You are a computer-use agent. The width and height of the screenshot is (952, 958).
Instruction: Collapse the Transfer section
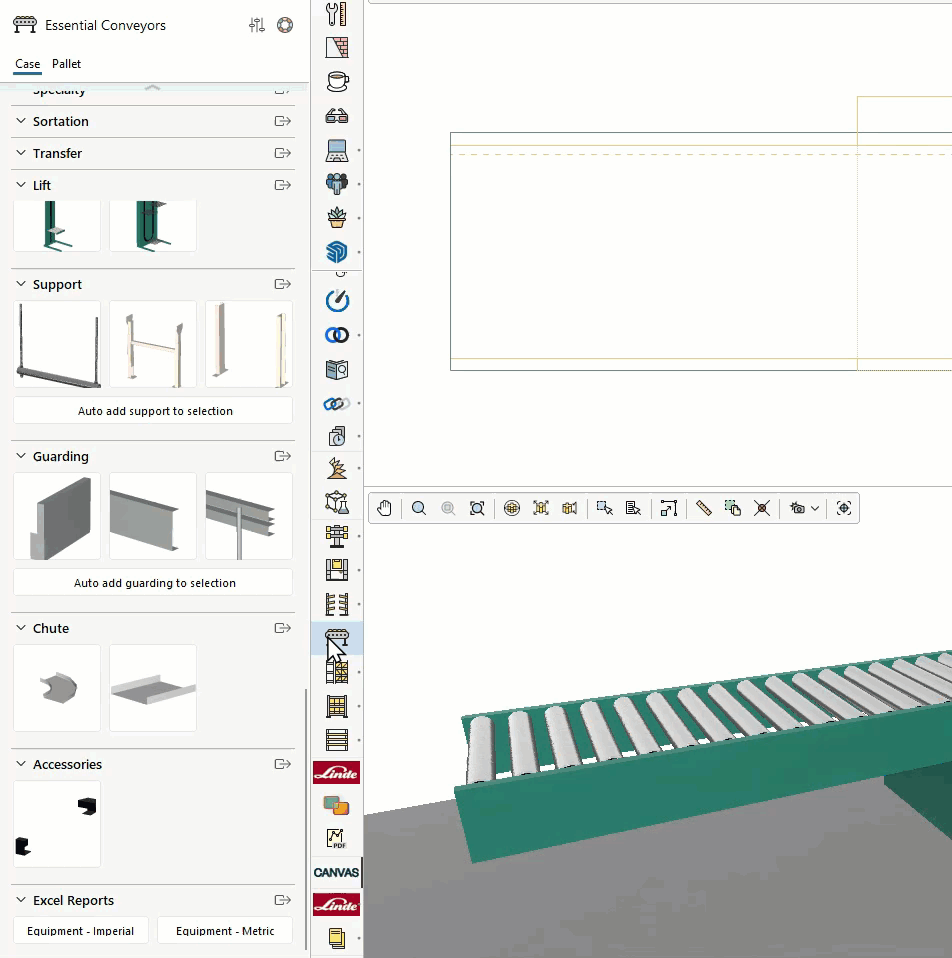(21, 153)
